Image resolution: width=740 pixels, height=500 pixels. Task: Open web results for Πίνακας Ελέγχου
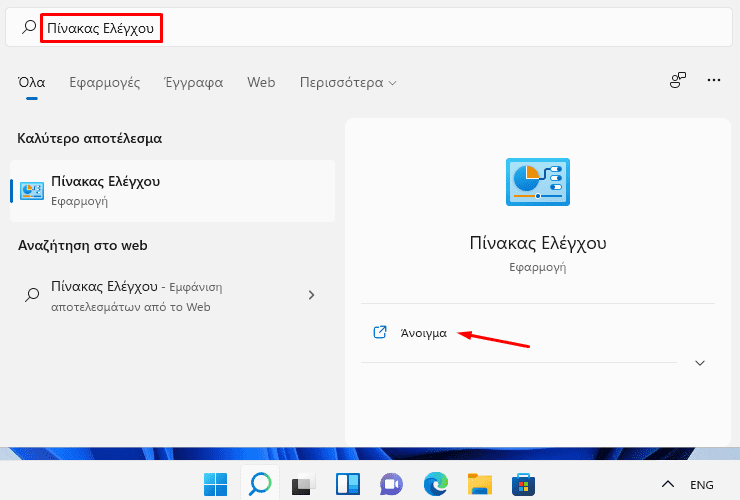(173, 296)
